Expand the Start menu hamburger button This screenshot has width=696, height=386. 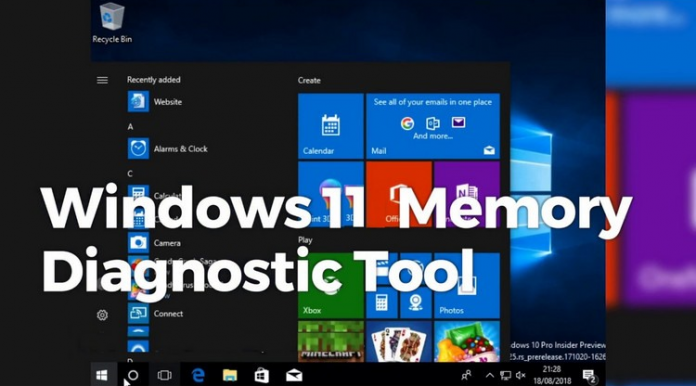point(102,80)
